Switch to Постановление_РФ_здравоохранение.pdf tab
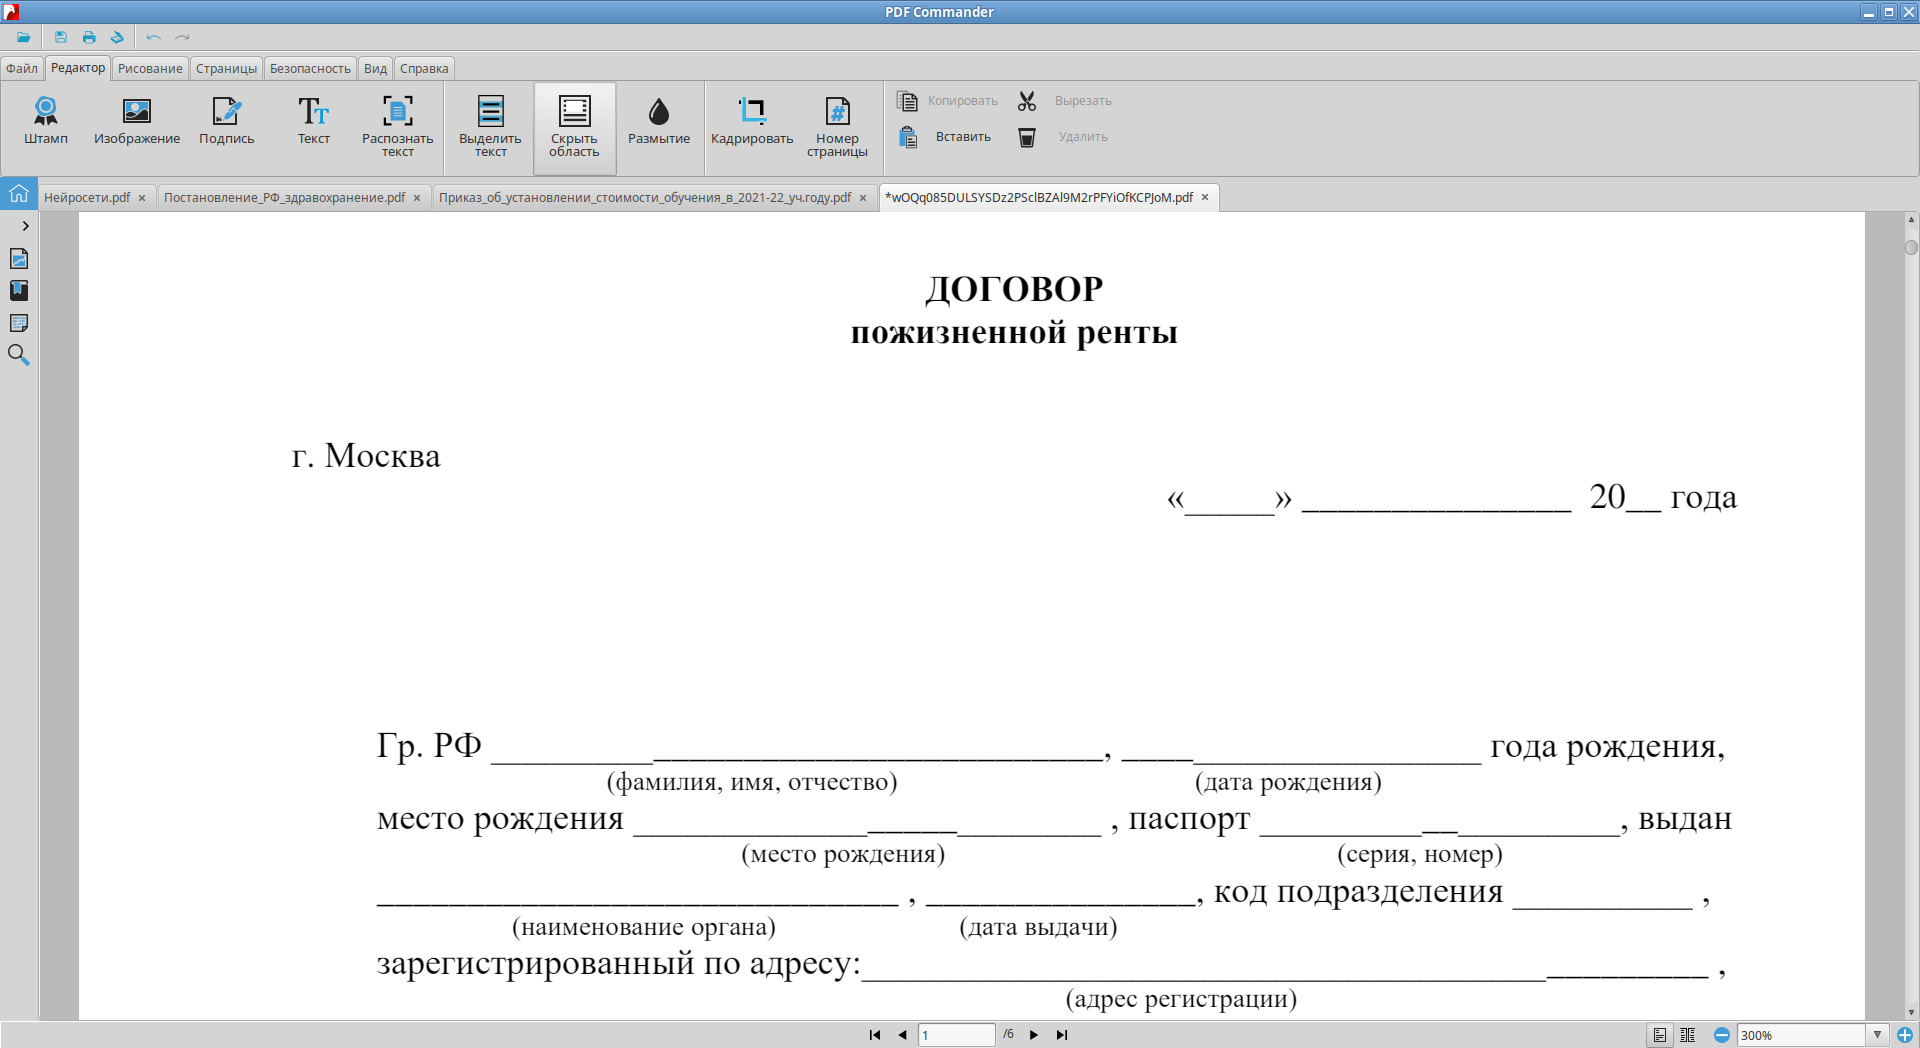The height and width of the screenshot is (1048, 1920). pyautogui.click(x=284, y=197)
